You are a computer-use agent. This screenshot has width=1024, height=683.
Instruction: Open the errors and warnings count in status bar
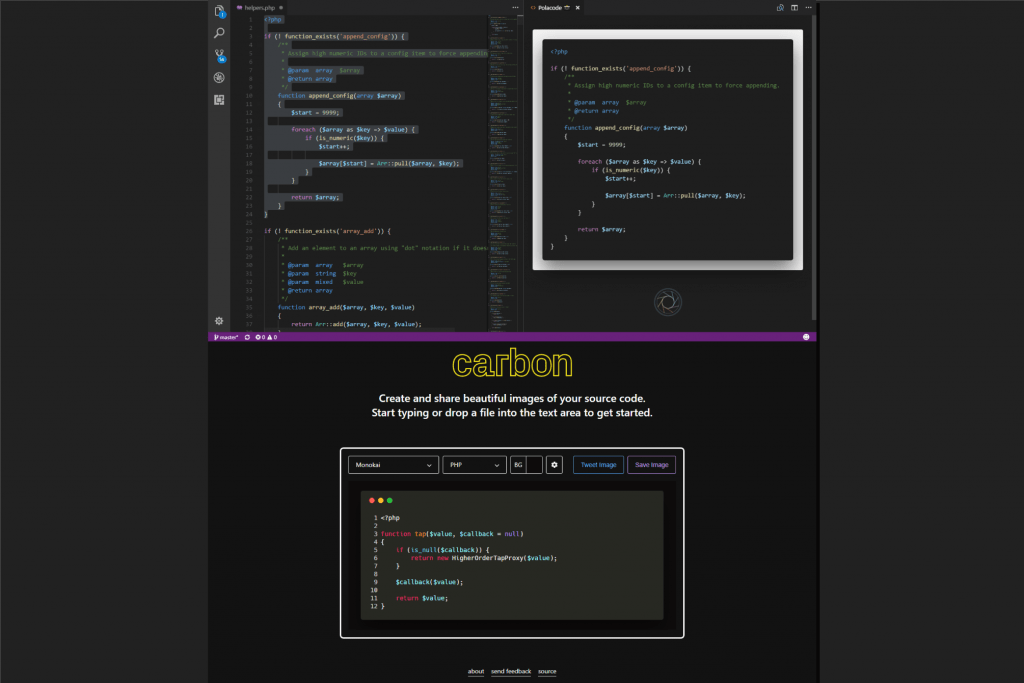pyautogui.click(x=266, y=338)
